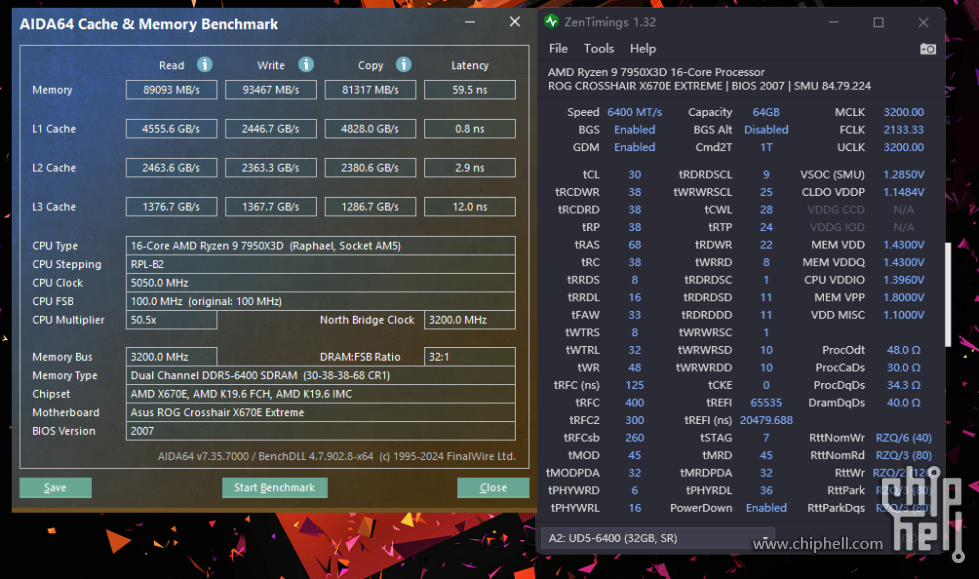The width and height of the screenshot is (979, 579).
Task: Open the Help menu in ZenTimings
Action: coord(642,49)
